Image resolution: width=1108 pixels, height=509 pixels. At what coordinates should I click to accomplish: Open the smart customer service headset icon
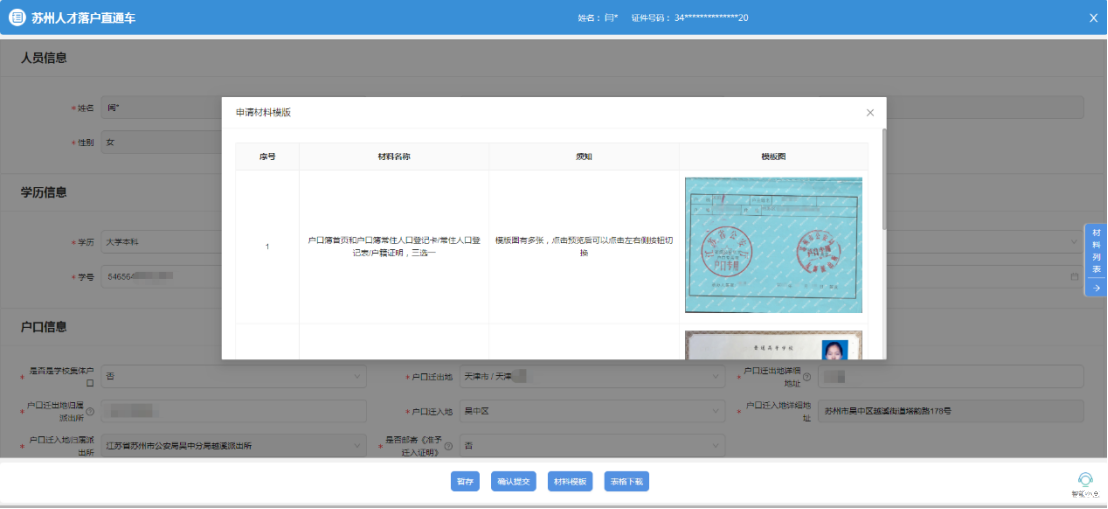click(1083, 480)
